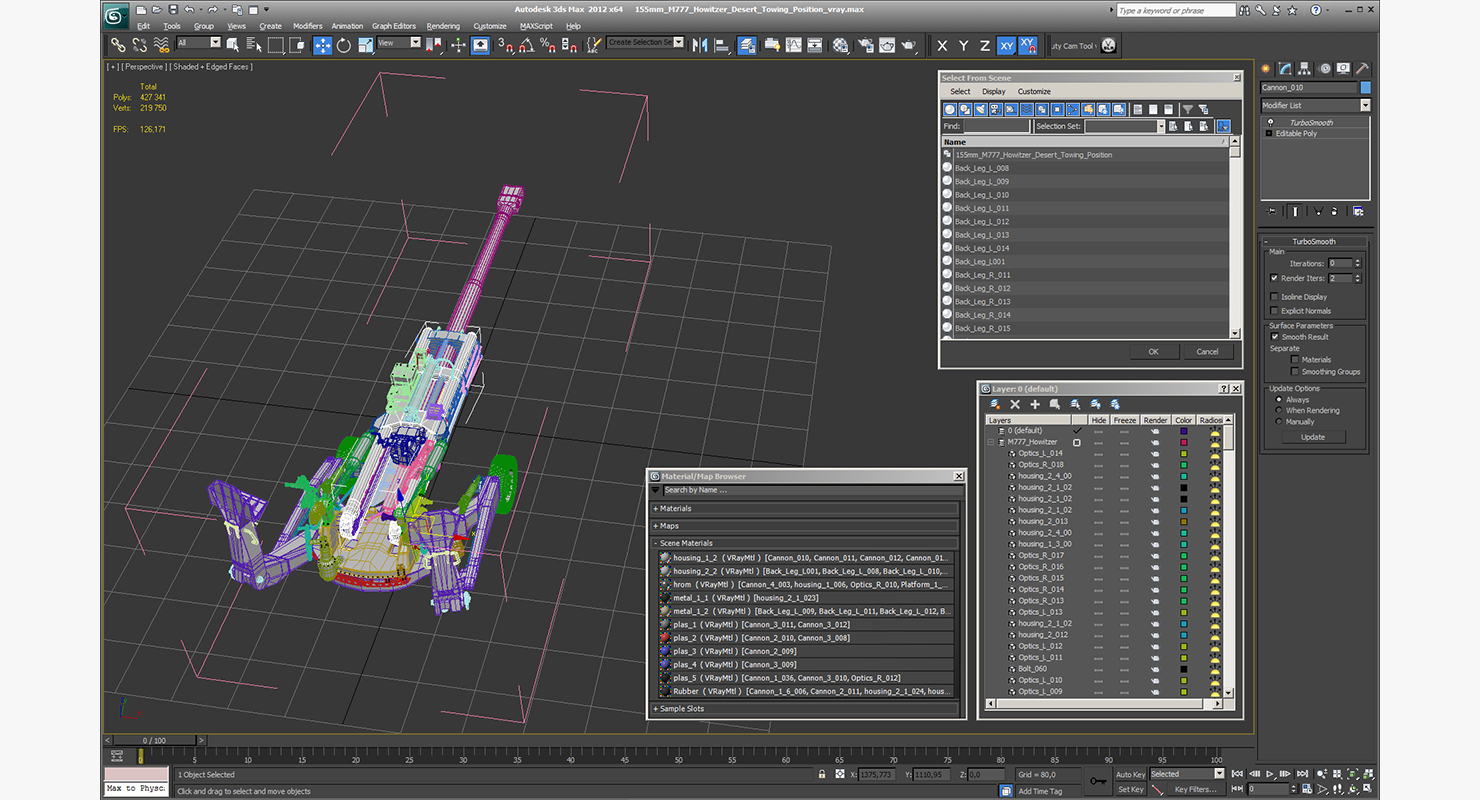Click the Align tool icon
Screen dimensions: 1480x800
click(x=721, y=45)
